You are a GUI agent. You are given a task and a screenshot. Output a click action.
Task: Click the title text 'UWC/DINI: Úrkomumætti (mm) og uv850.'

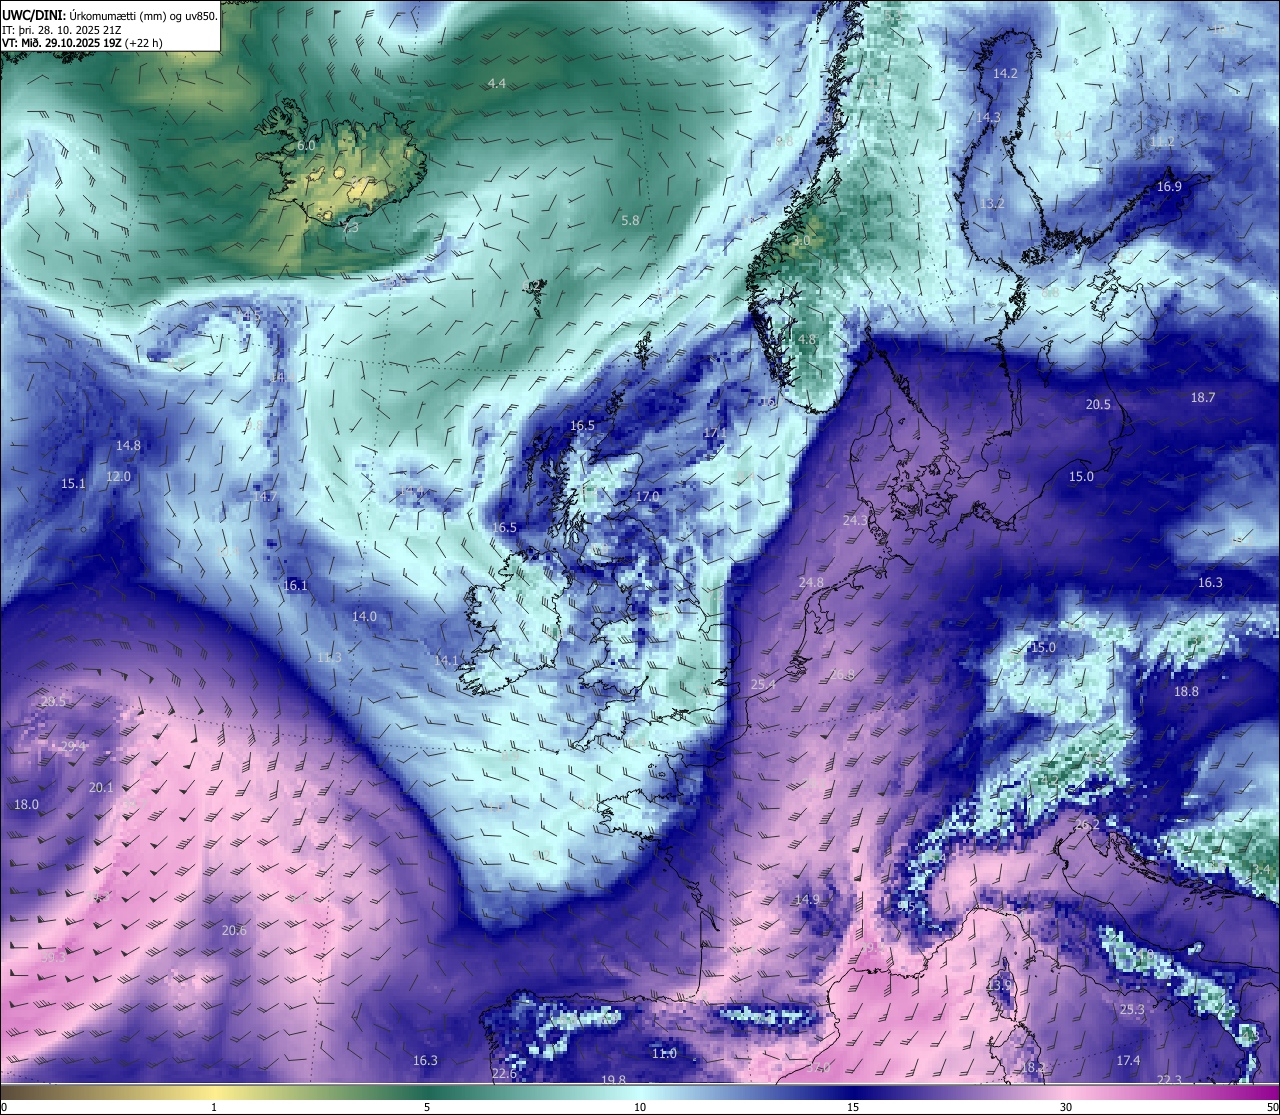109,15
